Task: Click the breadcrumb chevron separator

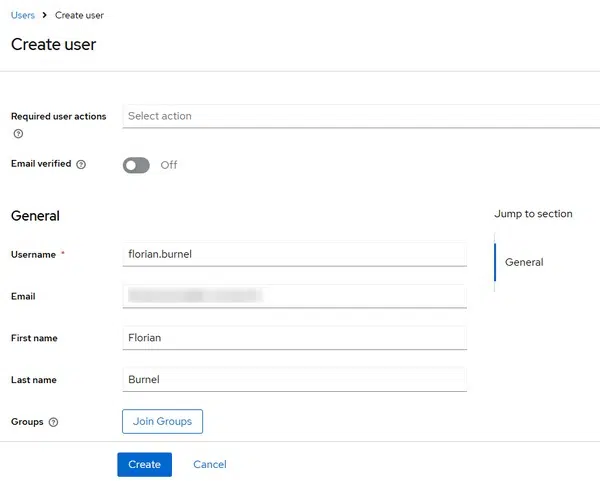Action: pos(45,15)
